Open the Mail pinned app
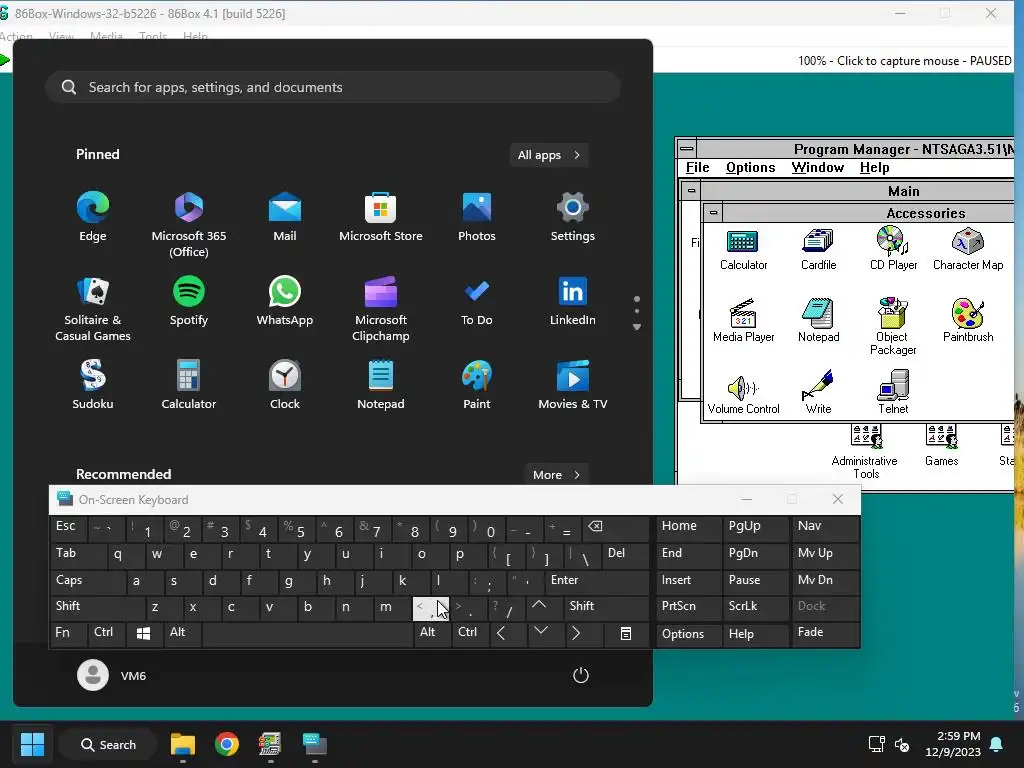 (x=285, y=217)
